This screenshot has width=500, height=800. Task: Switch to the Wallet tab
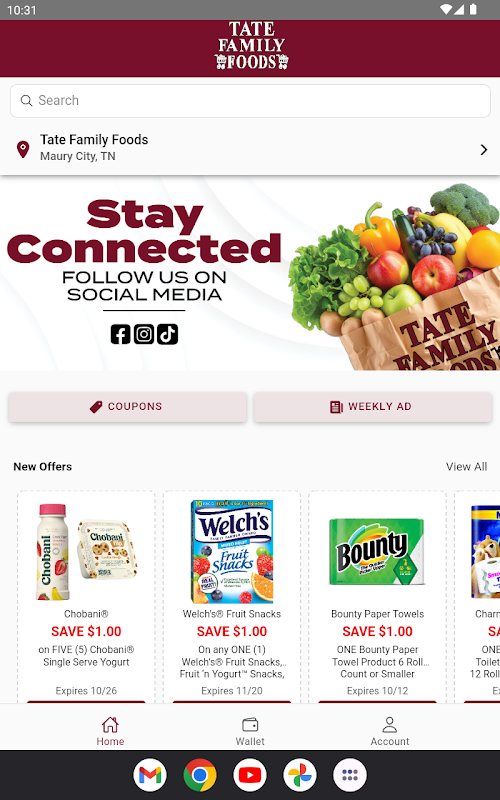click(x=250, y=731)
